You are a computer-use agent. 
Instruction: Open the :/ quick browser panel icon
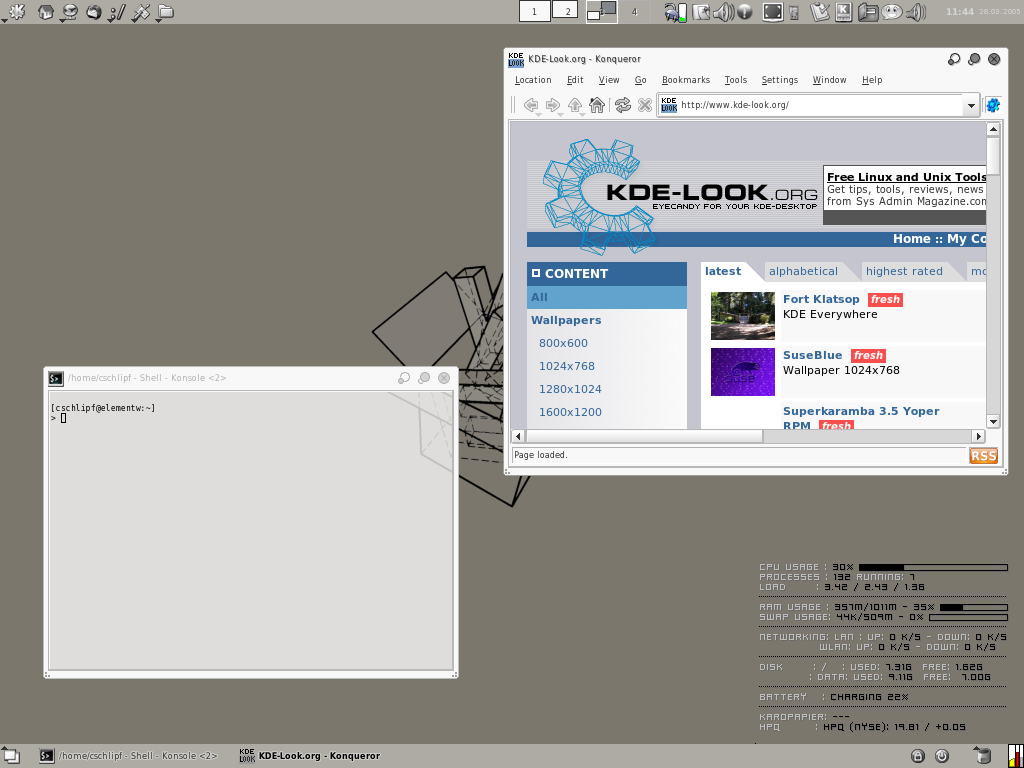117,11
